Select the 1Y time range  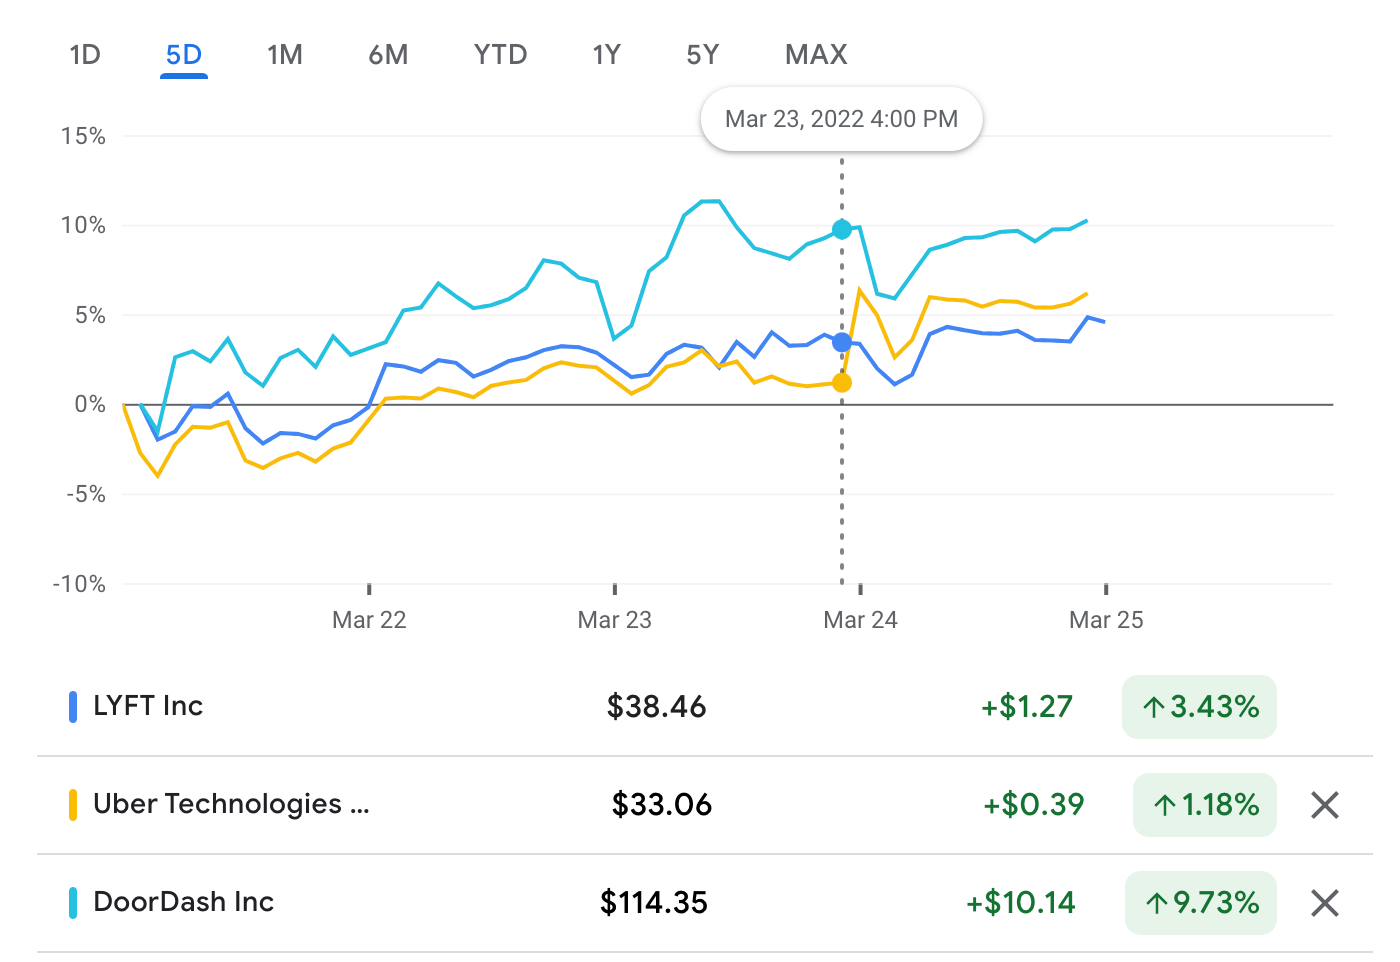point(606,54)
